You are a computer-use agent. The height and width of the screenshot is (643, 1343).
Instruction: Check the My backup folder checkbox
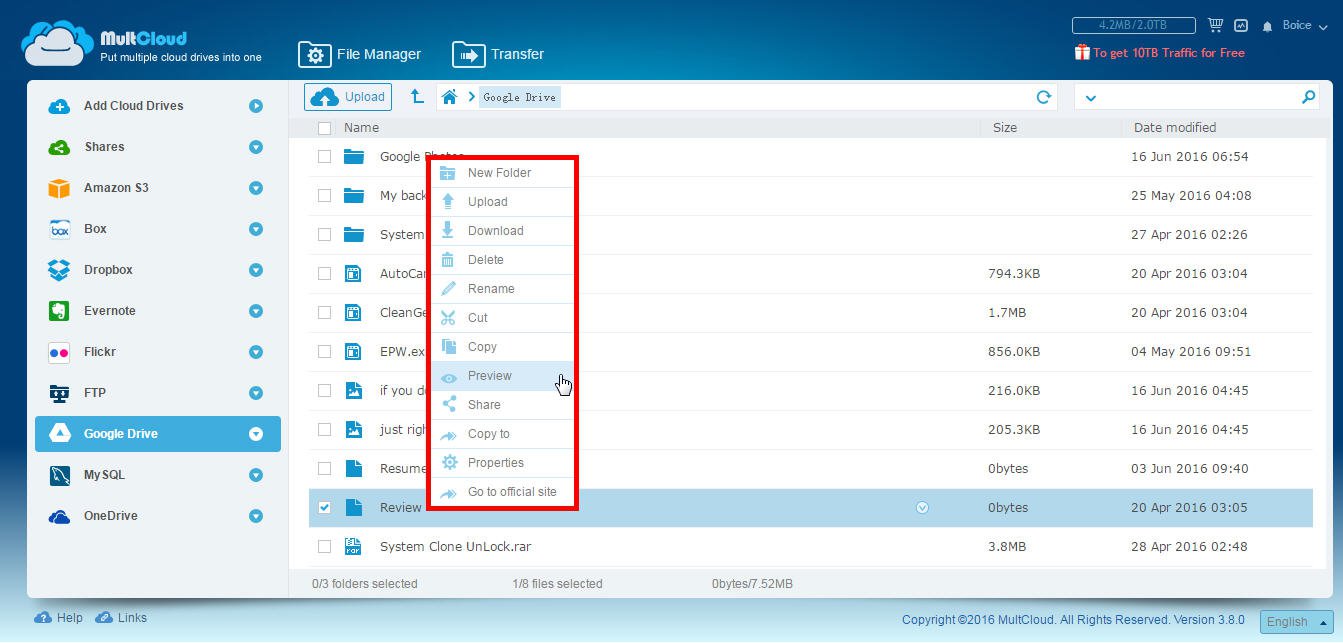pyautogui.click(x=324, y=195)
